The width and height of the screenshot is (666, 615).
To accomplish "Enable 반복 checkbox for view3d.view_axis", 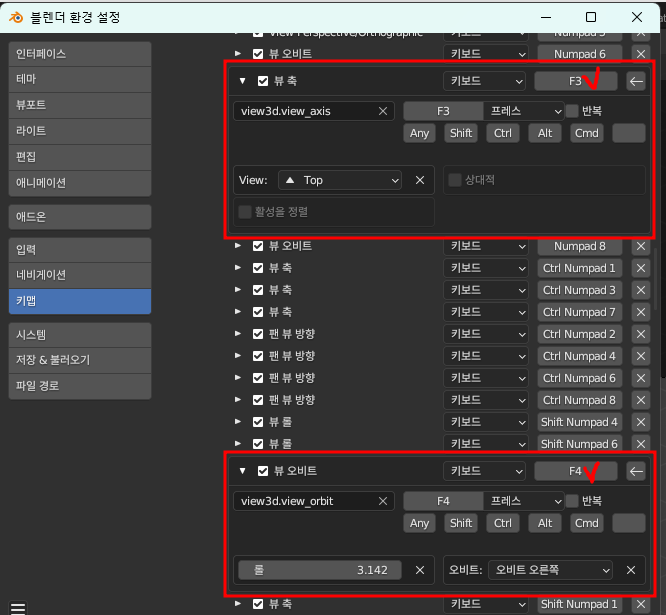I will (572, 111).
